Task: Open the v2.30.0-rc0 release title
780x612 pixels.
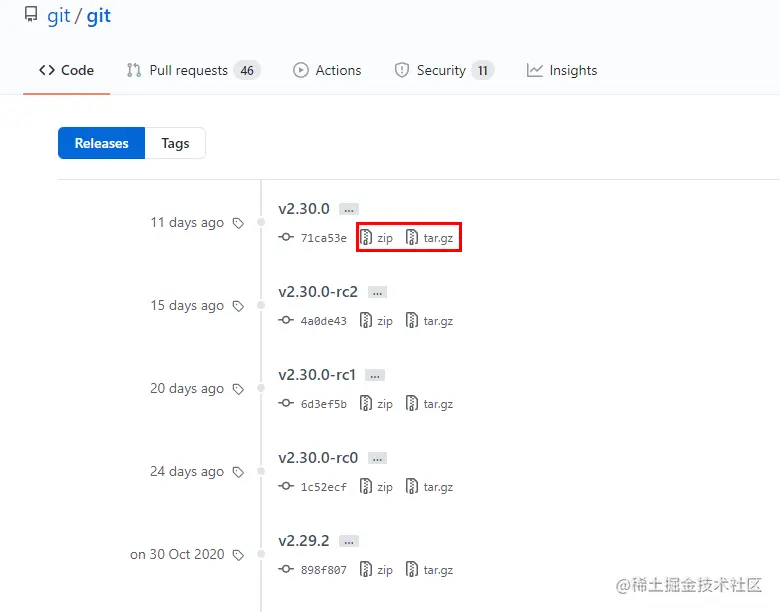Action: 318,458
